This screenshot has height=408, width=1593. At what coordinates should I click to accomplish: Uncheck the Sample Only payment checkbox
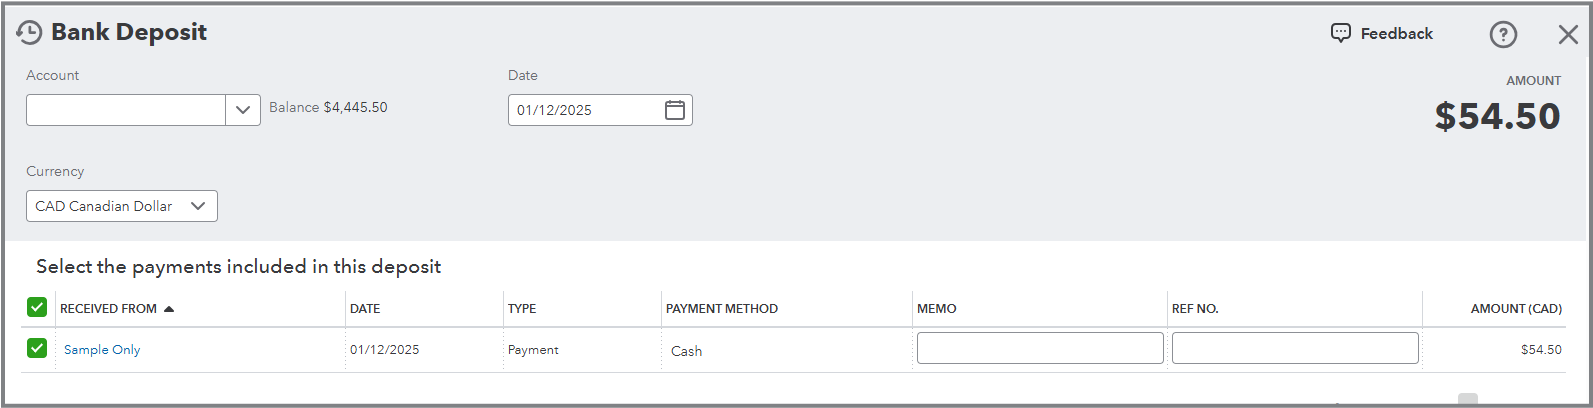point(37,348)
